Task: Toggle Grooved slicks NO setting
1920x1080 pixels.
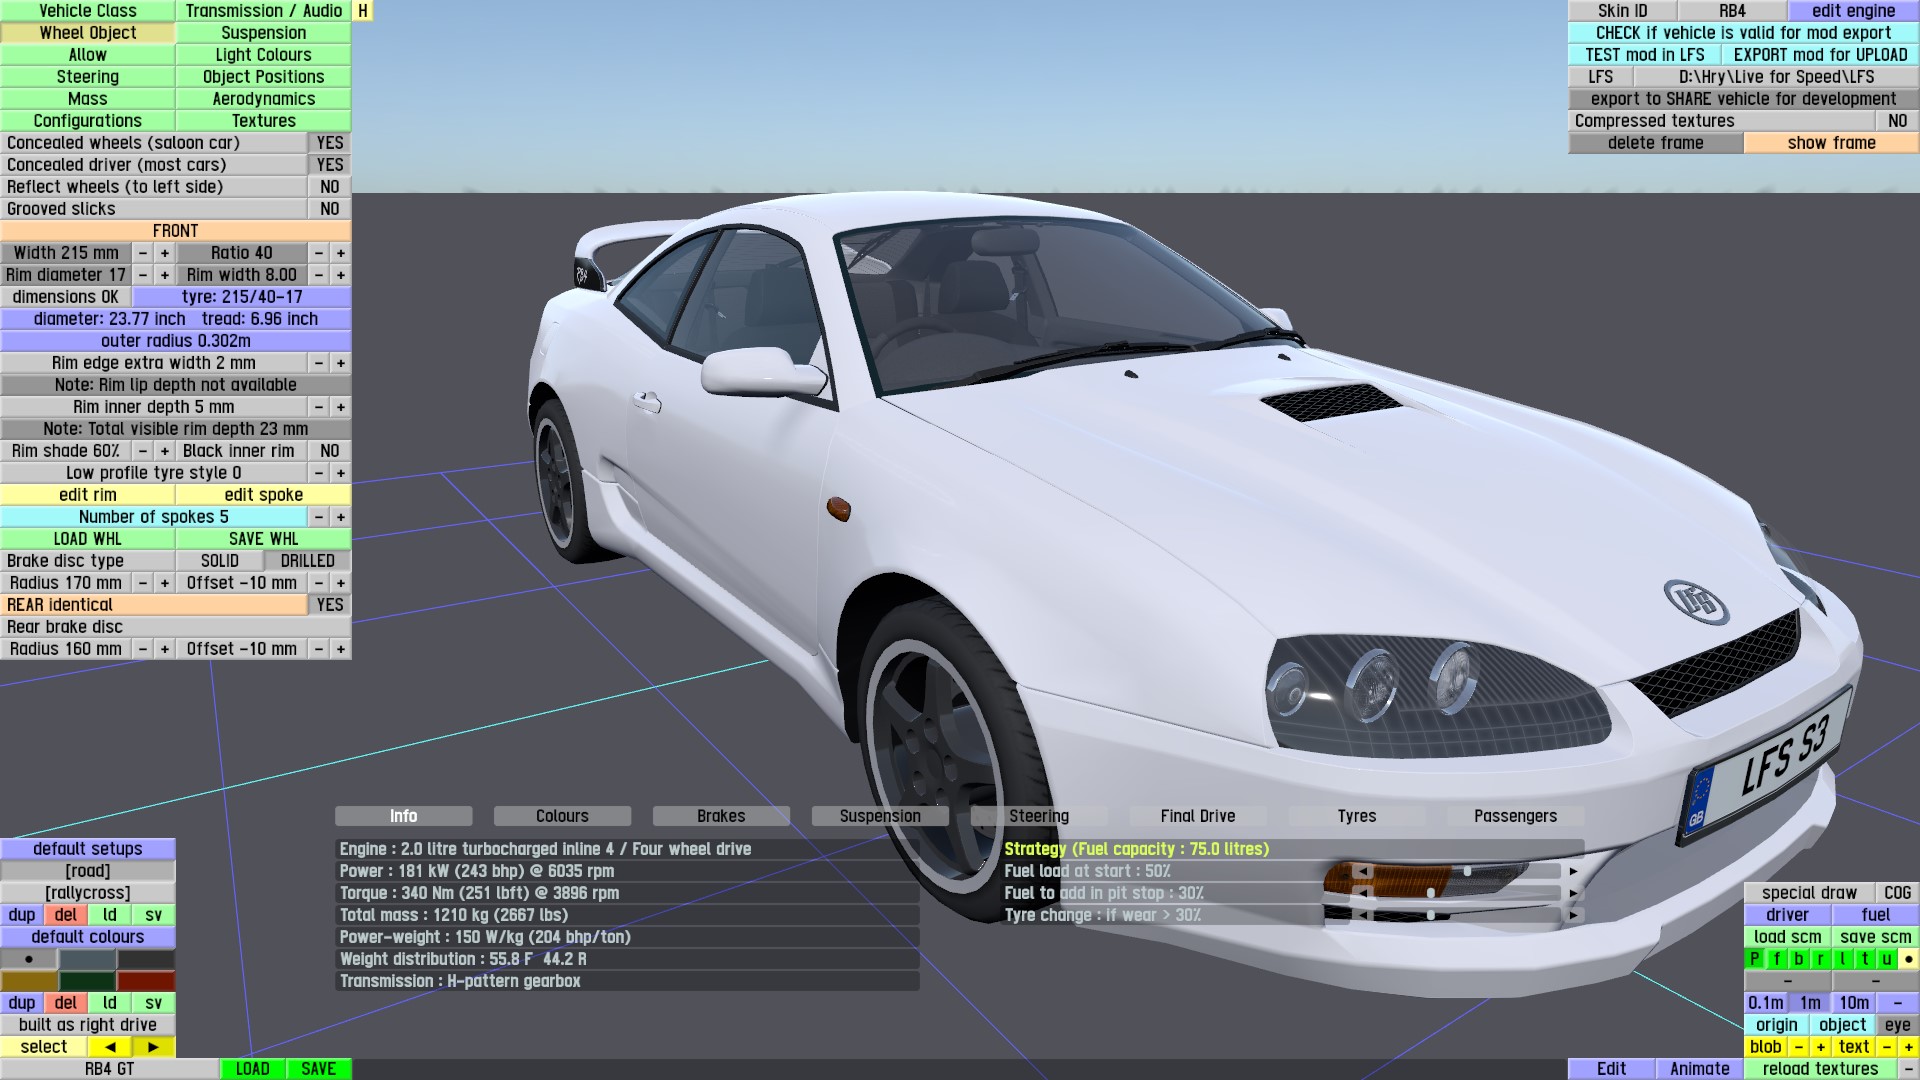Action: click(329, 209)
